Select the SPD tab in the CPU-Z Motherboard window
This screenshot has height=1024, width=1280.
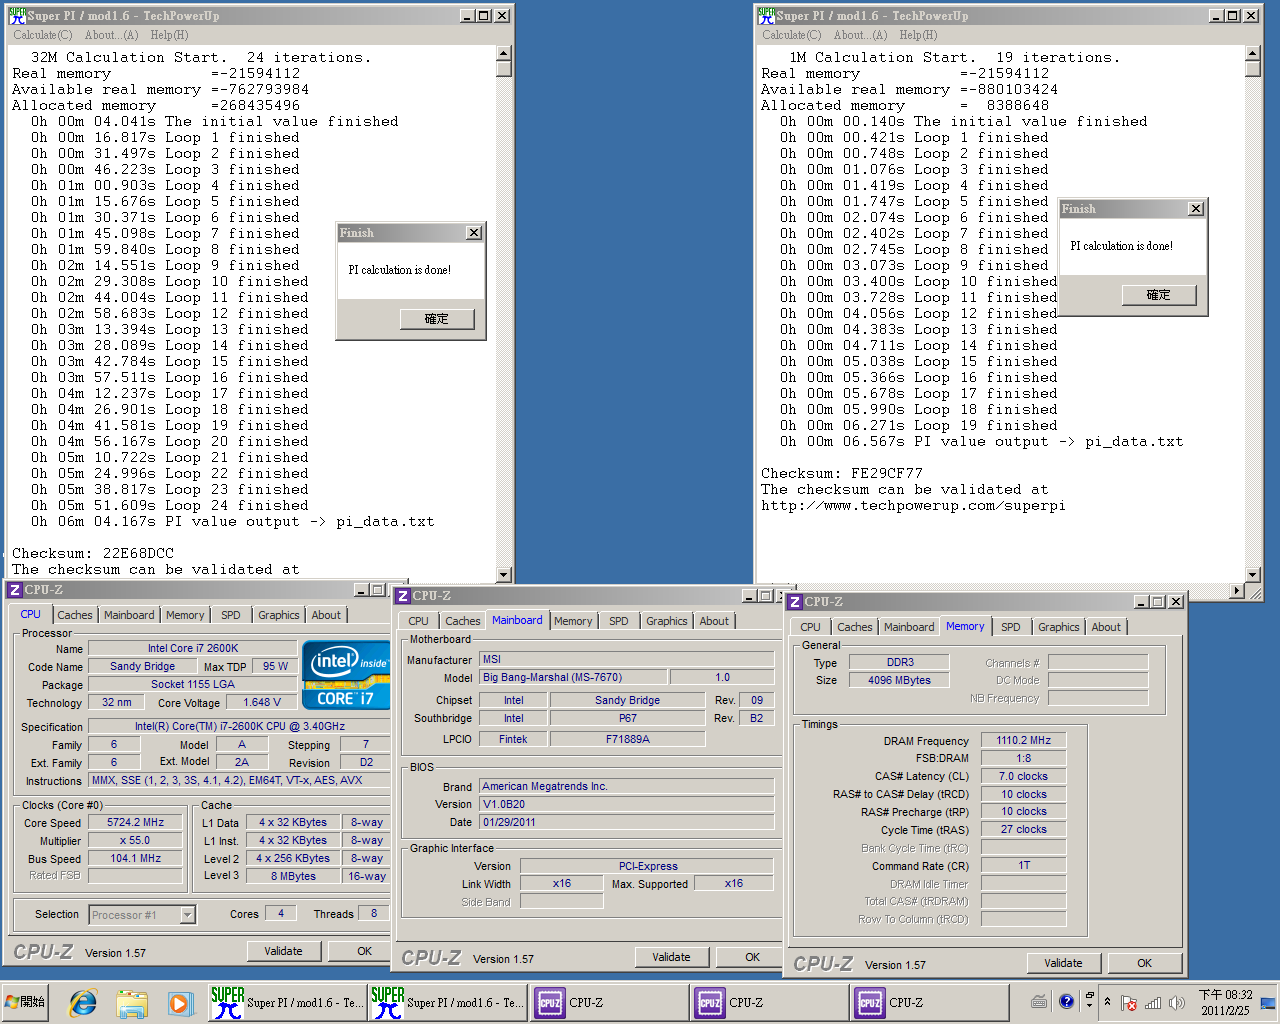pos(619,621)
